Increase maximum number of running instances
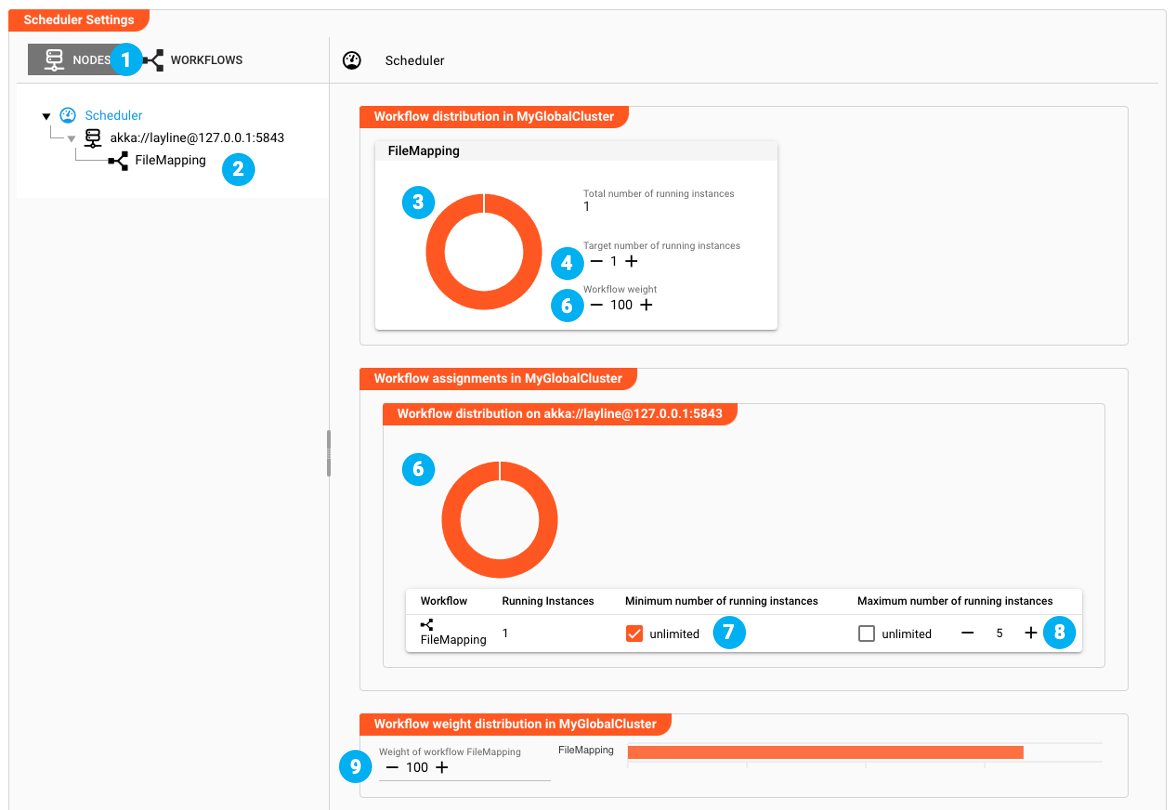Image resolution: width=1176 pixels, height=810 pixels. [1031, 633]
